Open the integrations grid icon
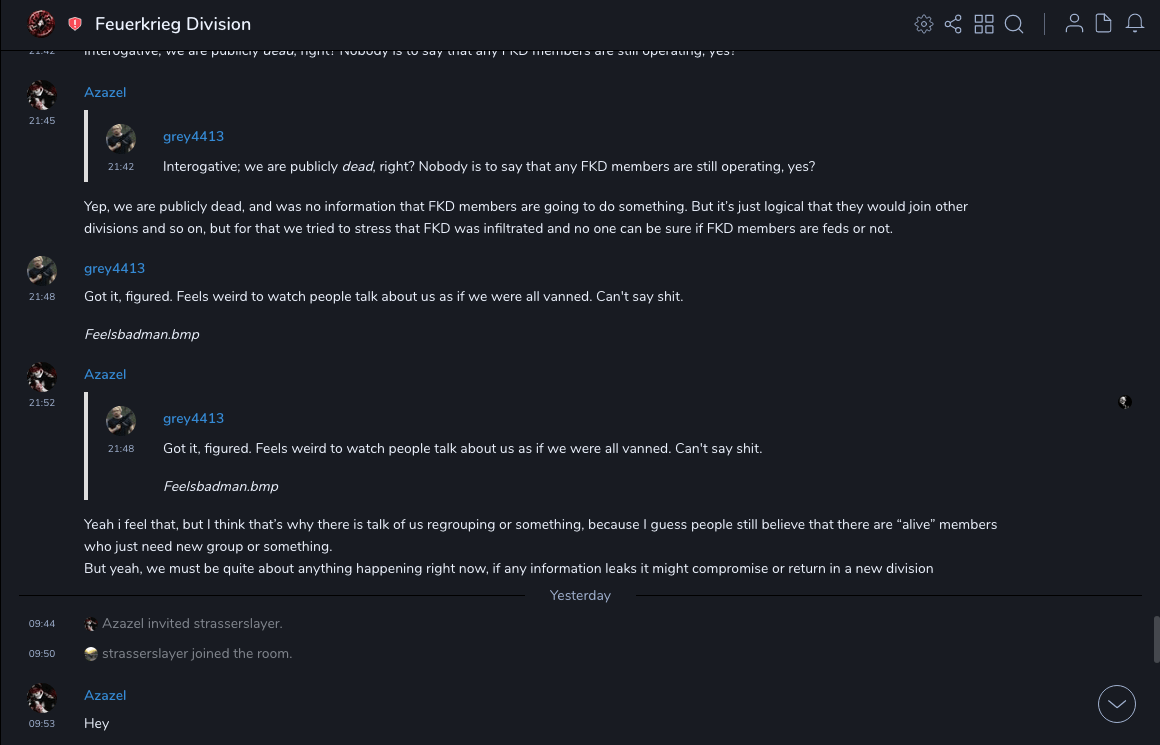Image resolution: width=1160 pixels, height=745 pixels. pyautogui.click(x=984, y=24)
